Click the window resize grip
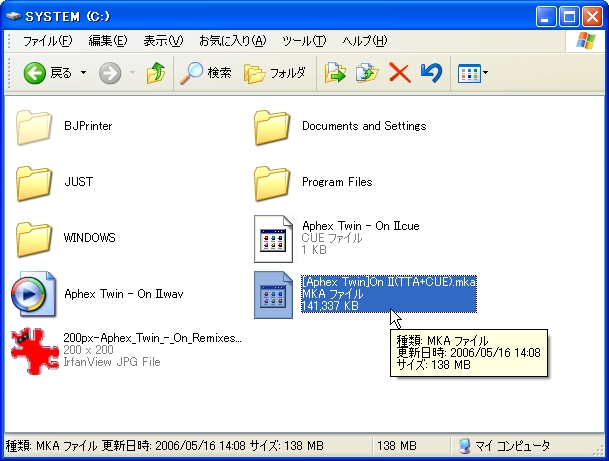This screenshot has width=609, height=461. coord(600,451)
